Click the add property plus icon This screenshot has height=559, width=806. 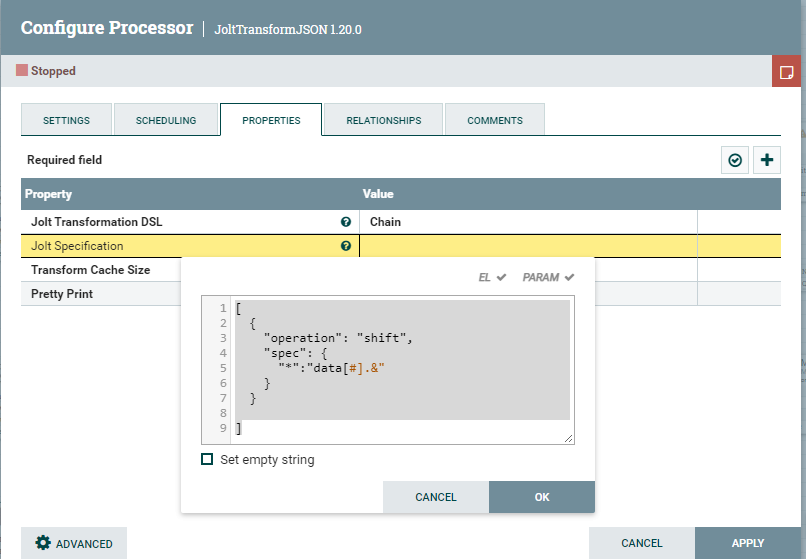pos(767,160)
